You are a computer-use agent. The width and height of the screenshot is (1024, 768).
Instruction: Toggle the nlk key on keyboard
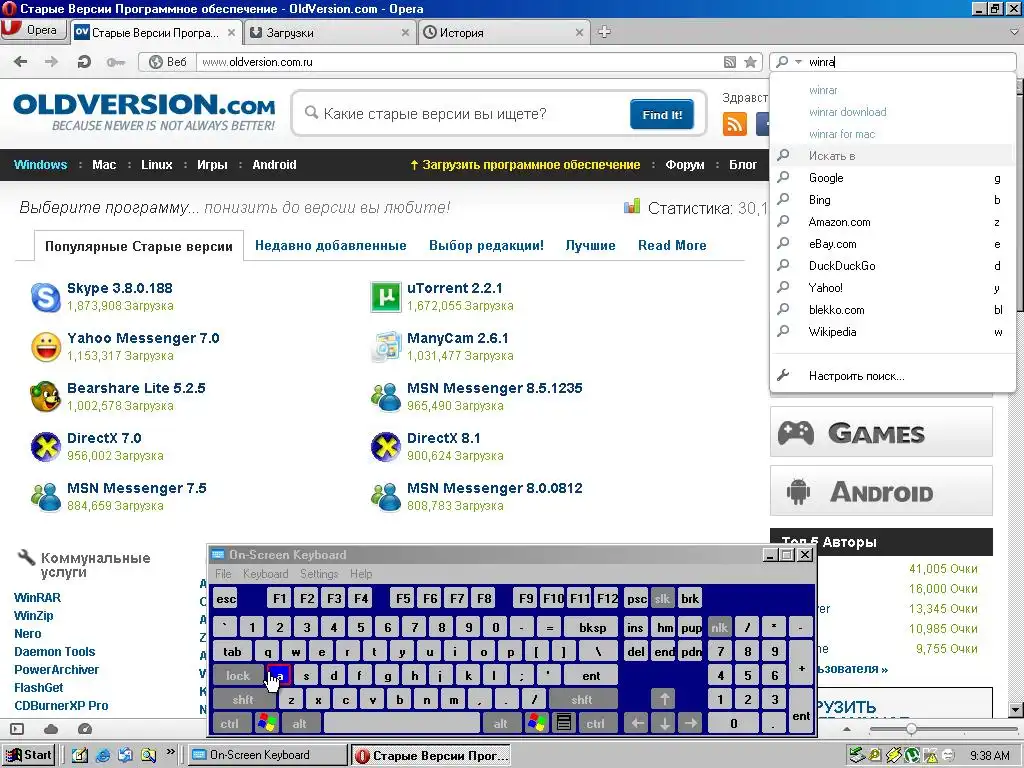pyautogui.click(x=720, y=628)
